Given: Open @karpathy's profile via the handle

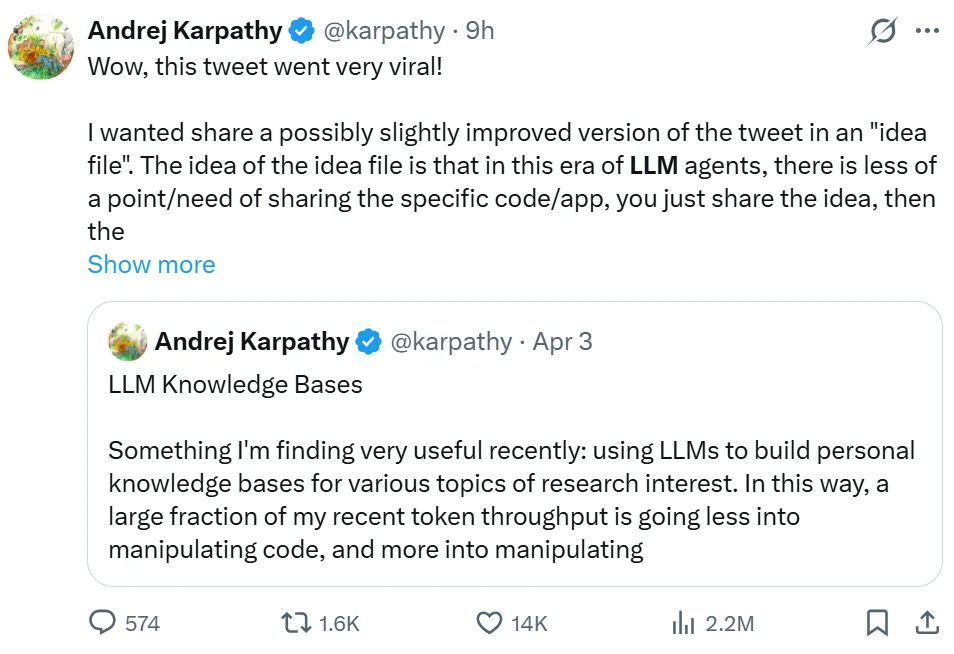Looking at the screenshot, I should pos(385,31).
